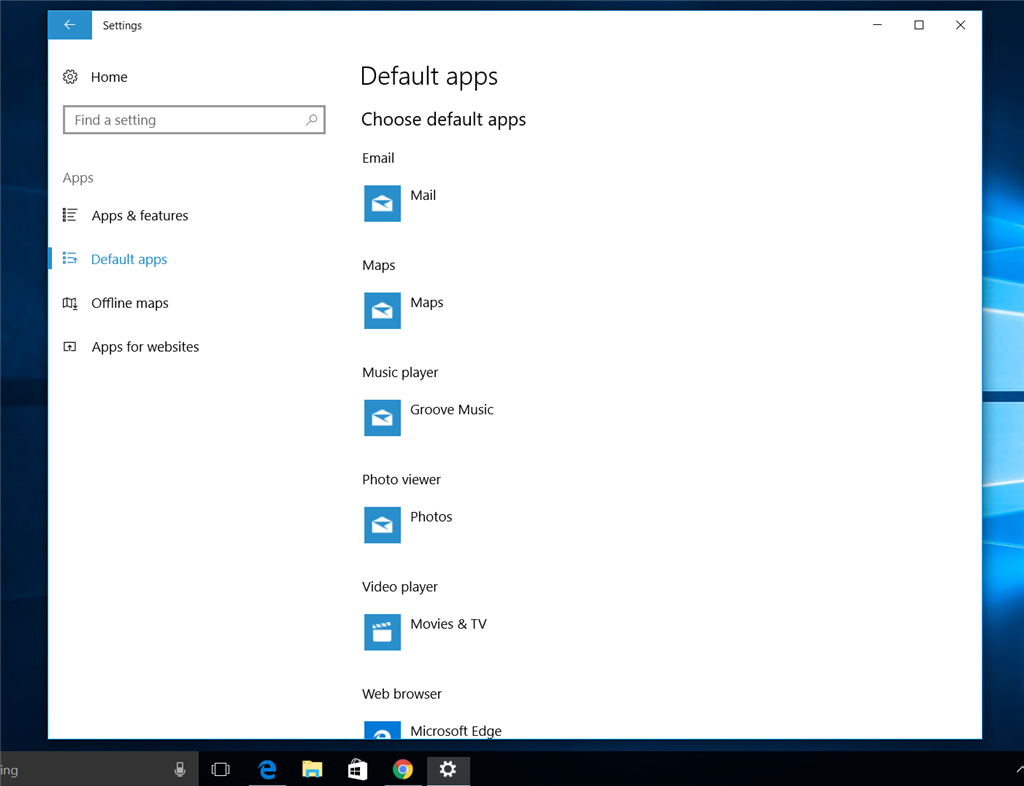Click the icon beside Groove Music

[x=382, y=418]
